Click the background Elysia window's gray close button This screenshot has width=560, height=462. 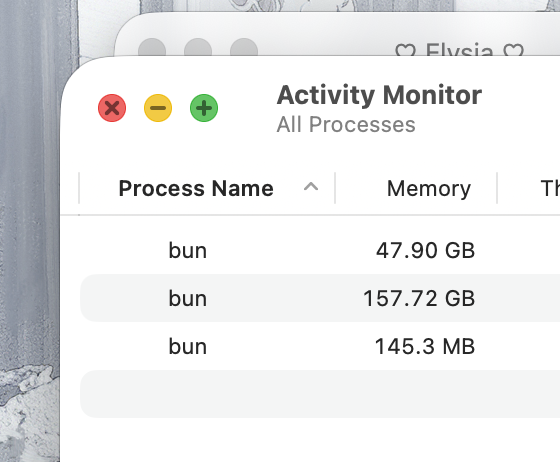coord(152,47)
